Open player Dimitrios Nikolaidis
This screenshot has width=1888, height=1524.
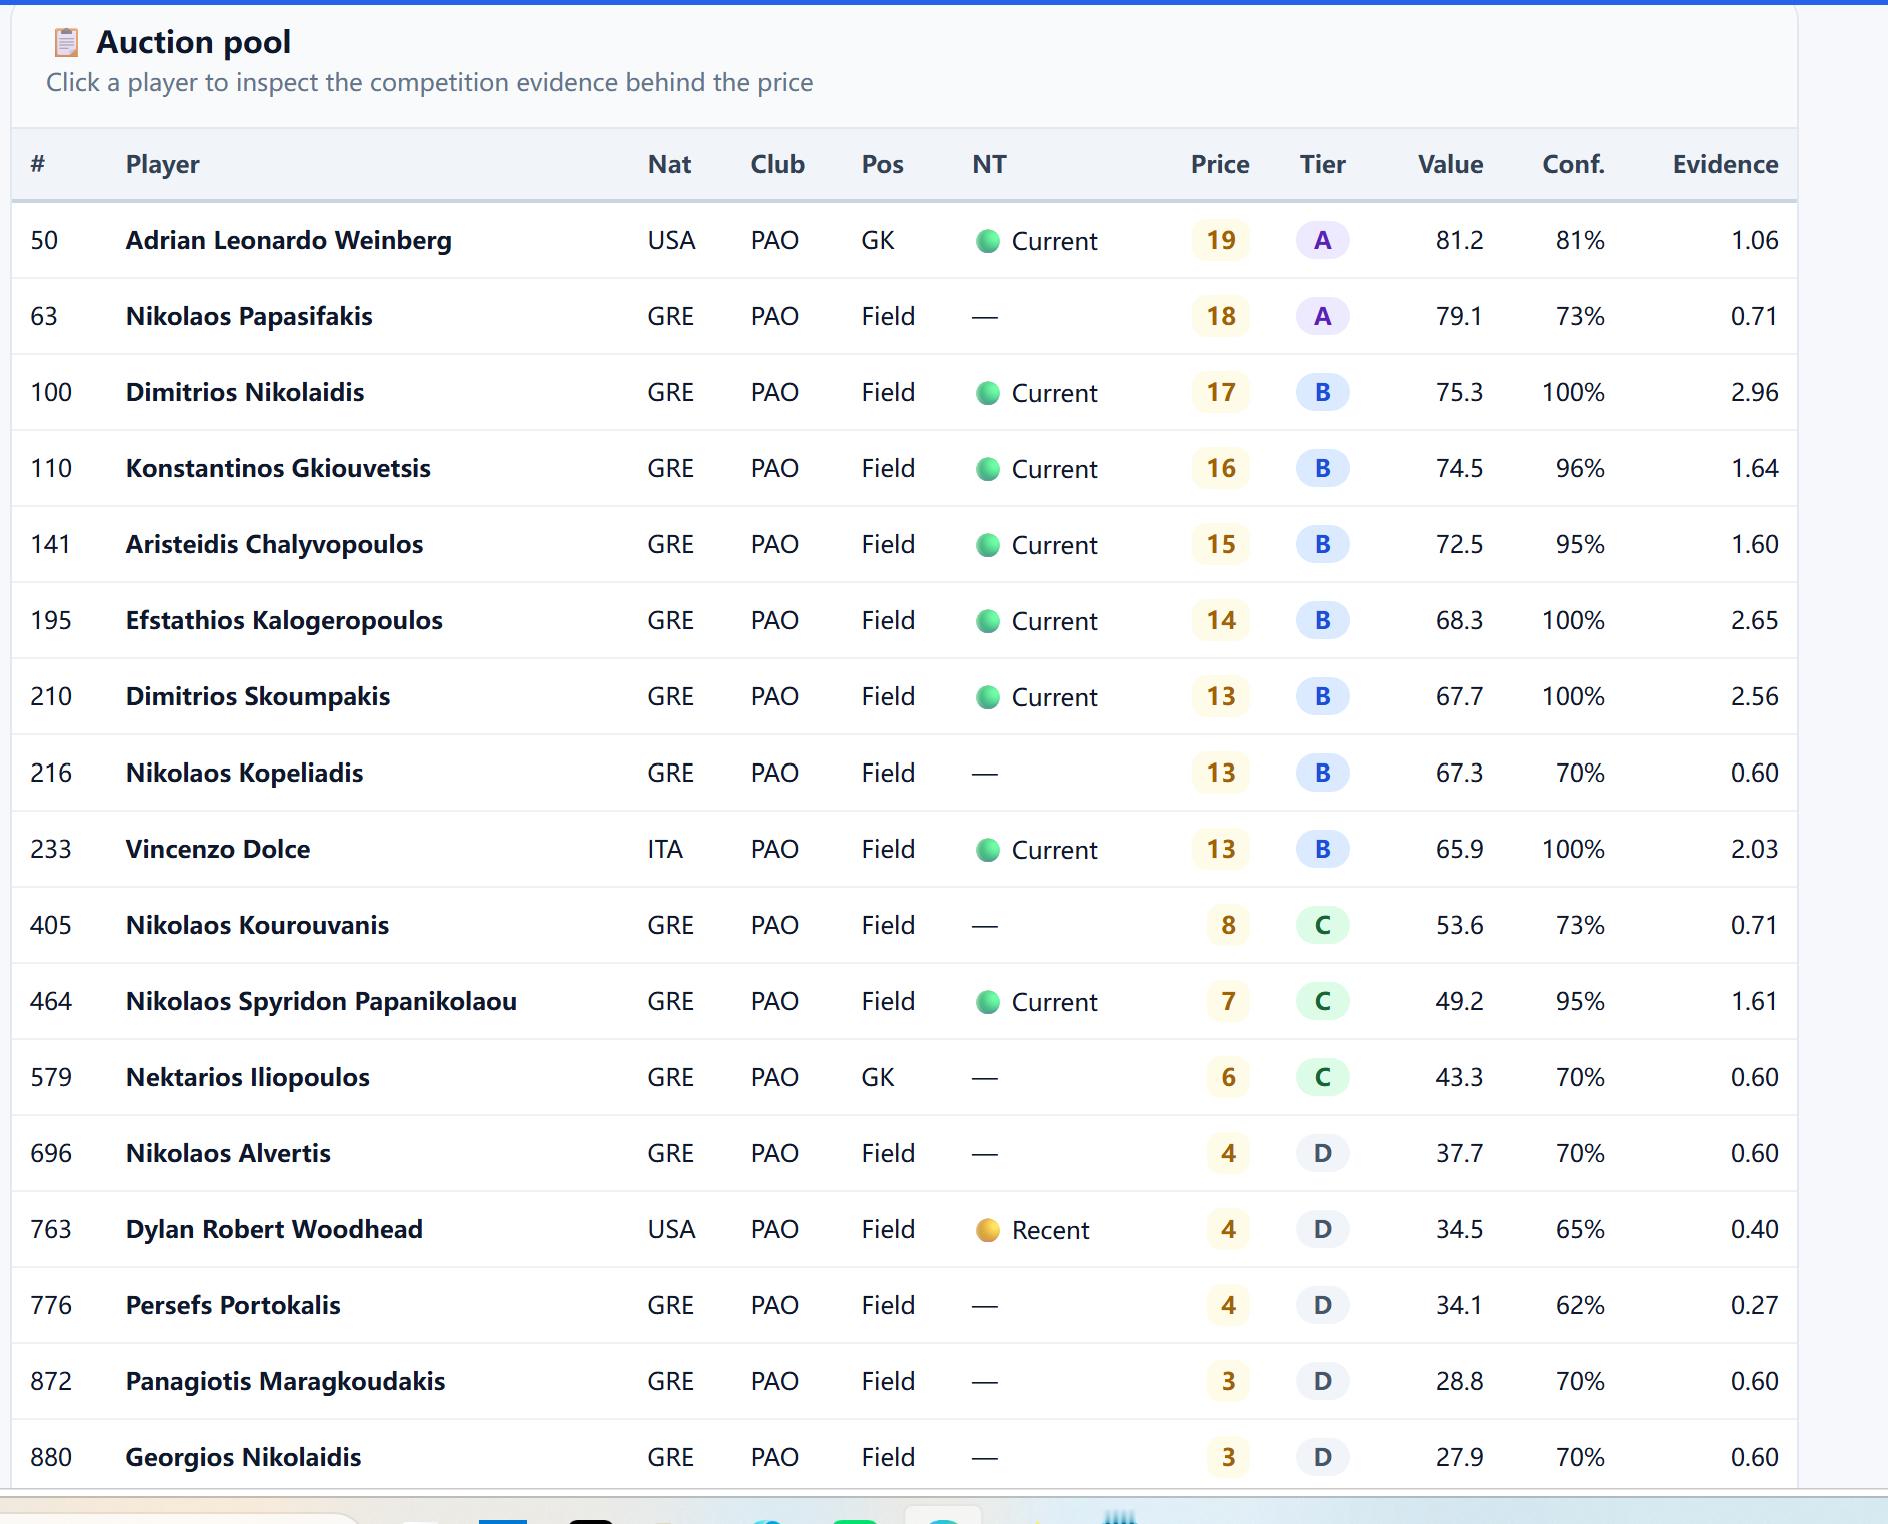245,392
